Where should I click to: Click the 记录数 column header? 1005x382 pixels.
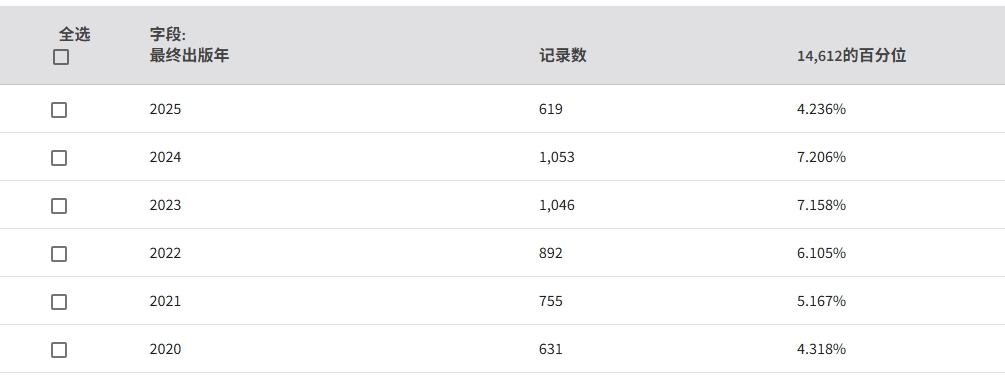tap(563, 56)
